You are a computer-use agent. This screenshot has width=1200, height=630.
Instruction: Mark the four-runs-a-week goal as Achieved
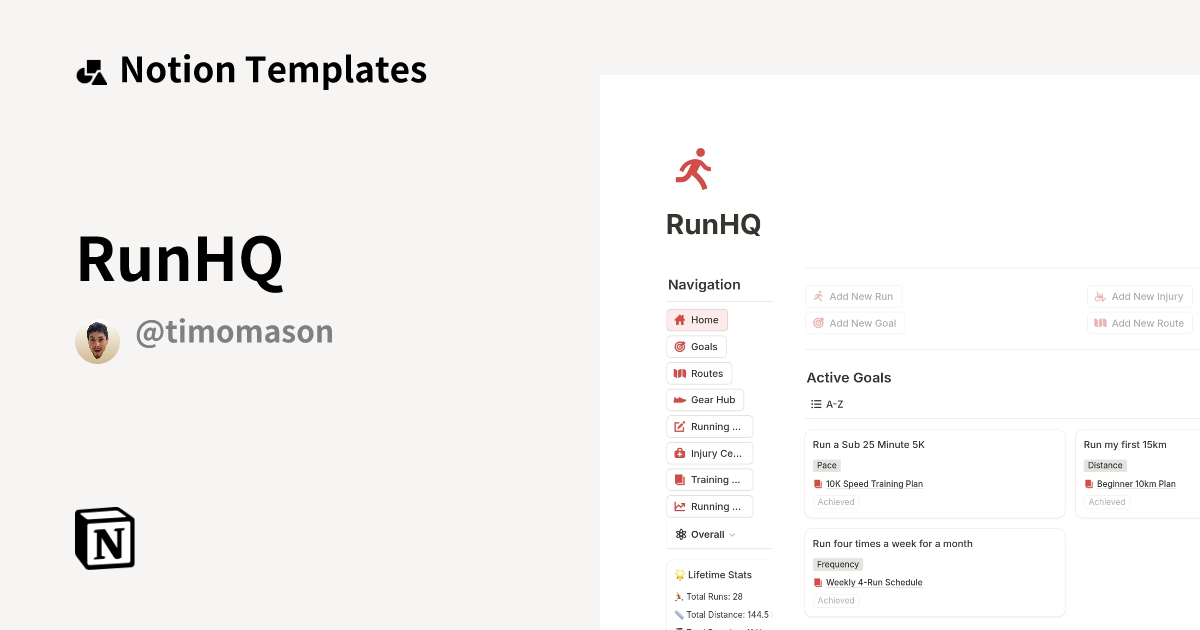(835, 600)
